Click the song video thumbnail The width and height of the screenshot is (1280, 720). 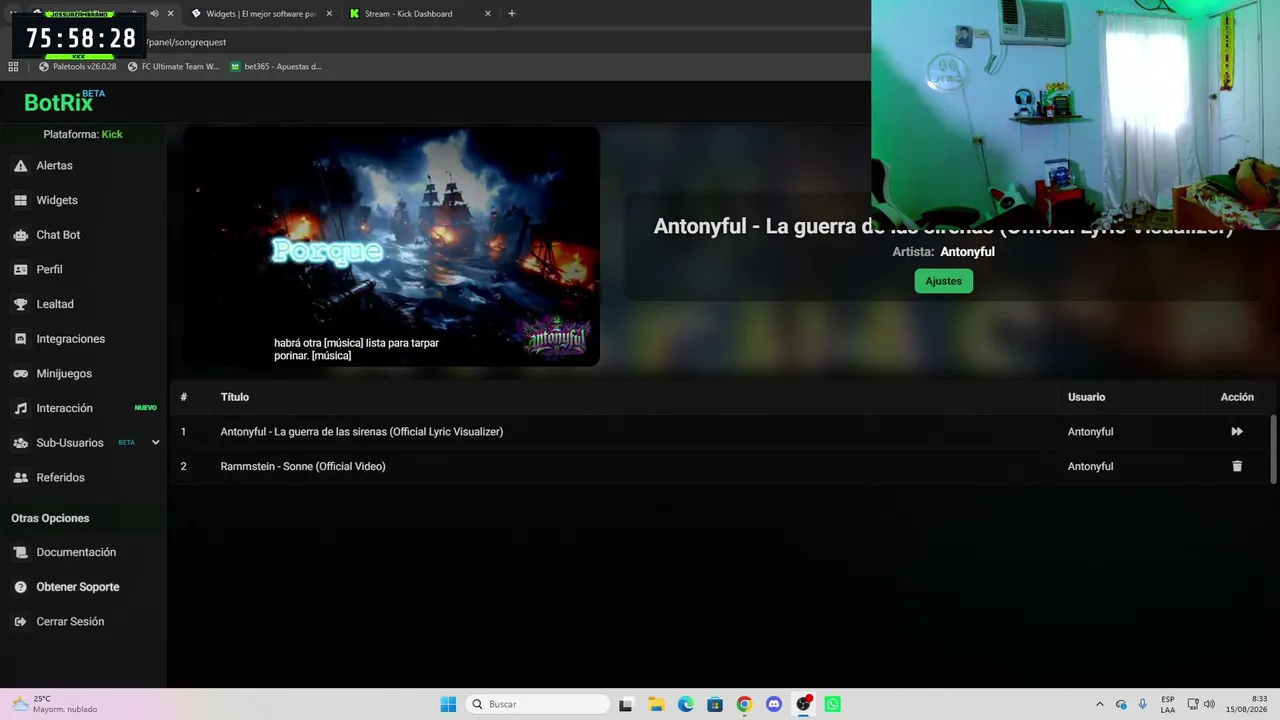(392, 246)
